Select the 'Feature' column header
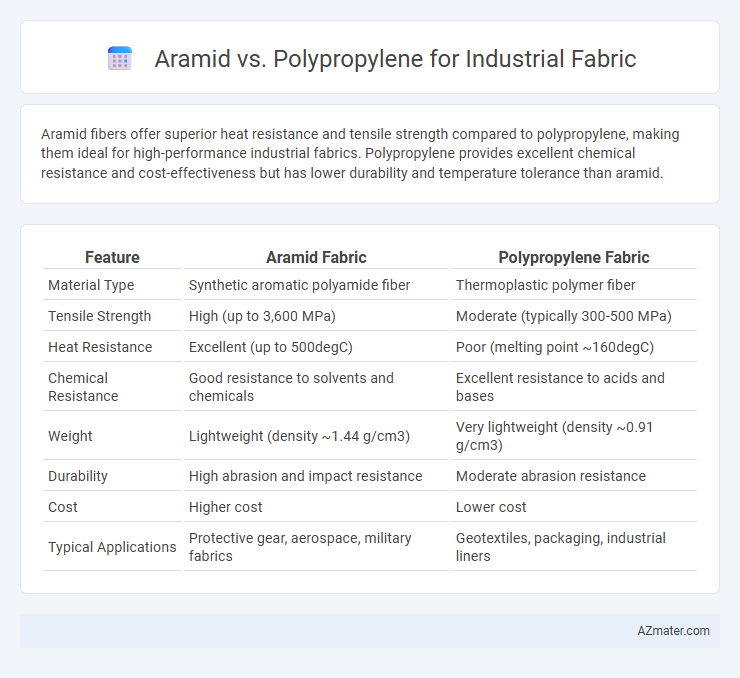 (x=112, y=257)
